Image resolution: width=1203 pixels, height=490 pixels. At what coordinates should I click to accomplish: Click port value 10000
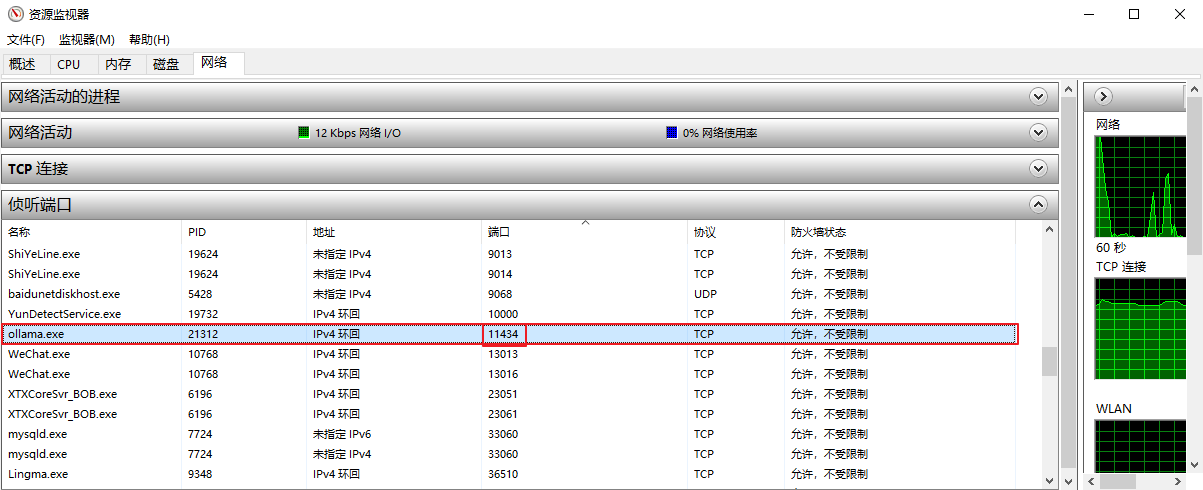click(x=503, y=314)
